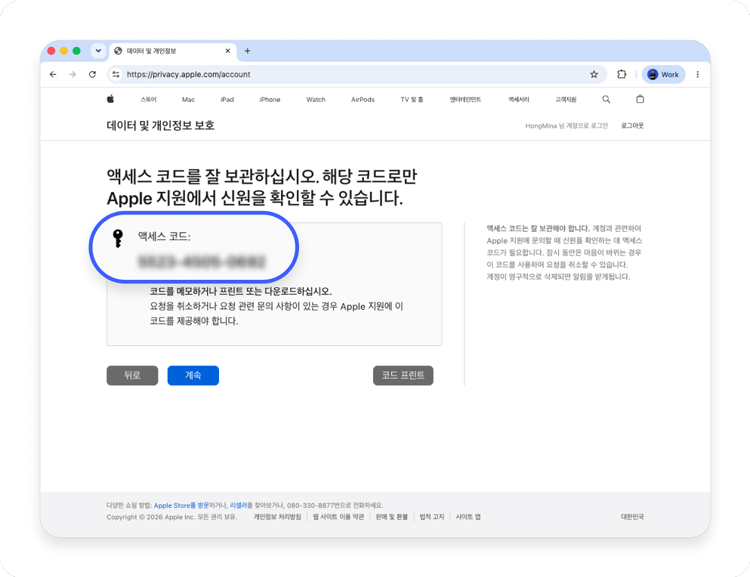Bookmark this page with star icon
Screen dimensions: 750x577
pyautogui.click(x=594, y=74)
